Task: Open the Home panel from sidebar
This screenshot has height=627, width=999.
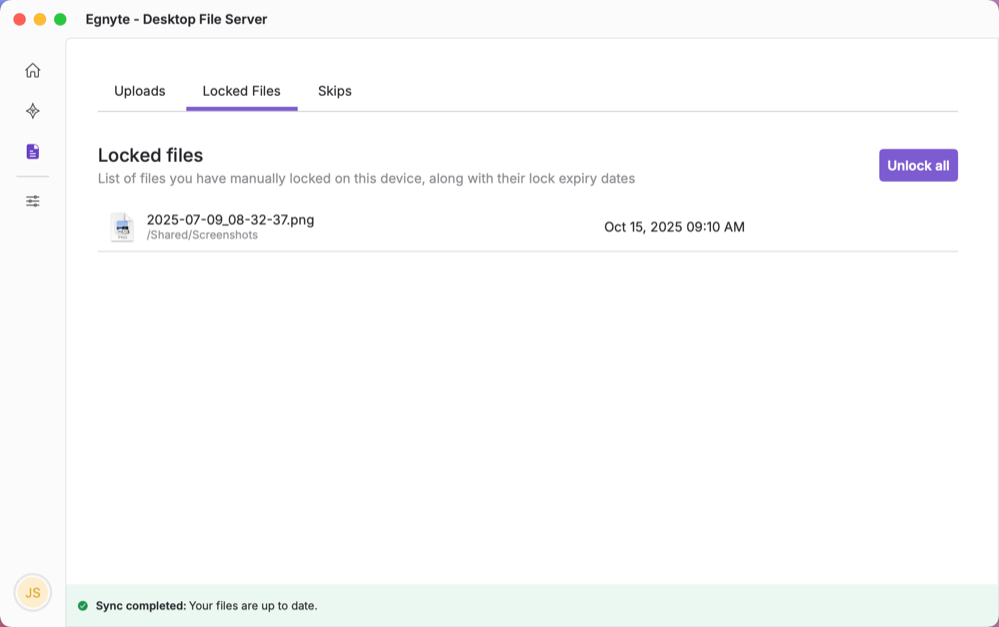Action: click(32, 70)
